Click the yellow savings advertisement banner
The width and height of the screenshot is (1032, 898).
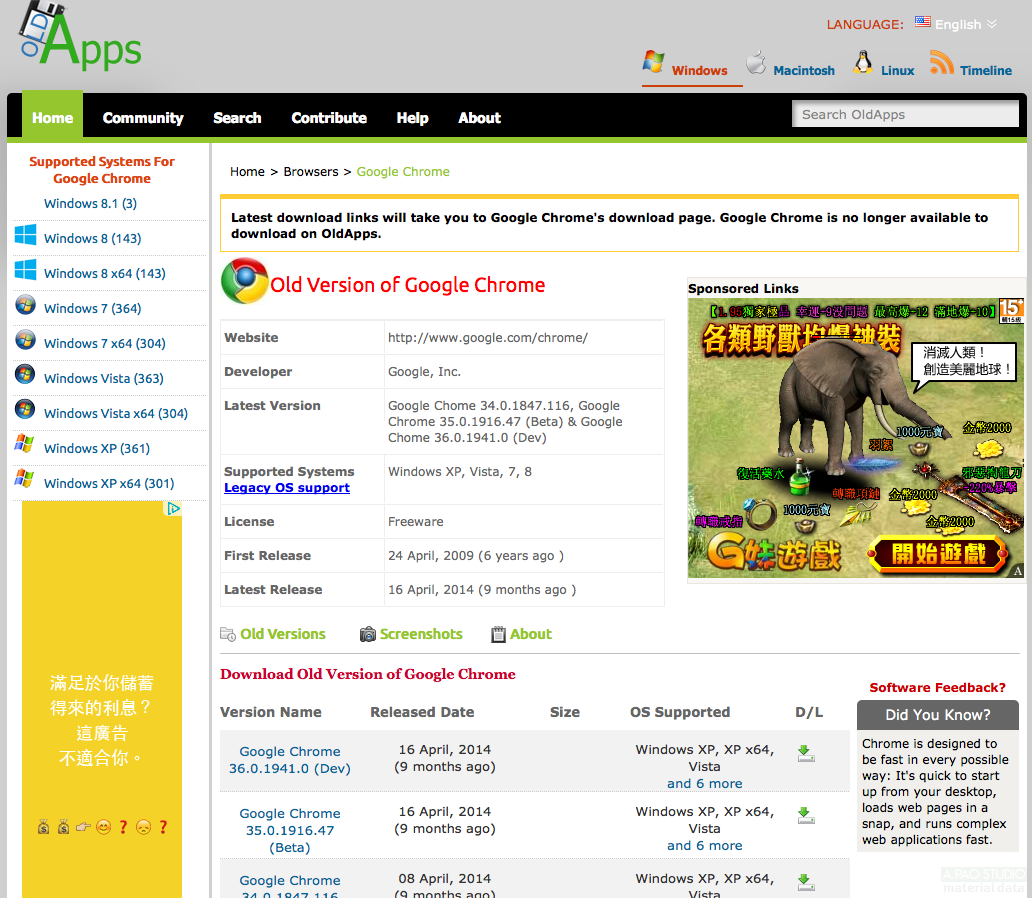[x=102, y=699]
